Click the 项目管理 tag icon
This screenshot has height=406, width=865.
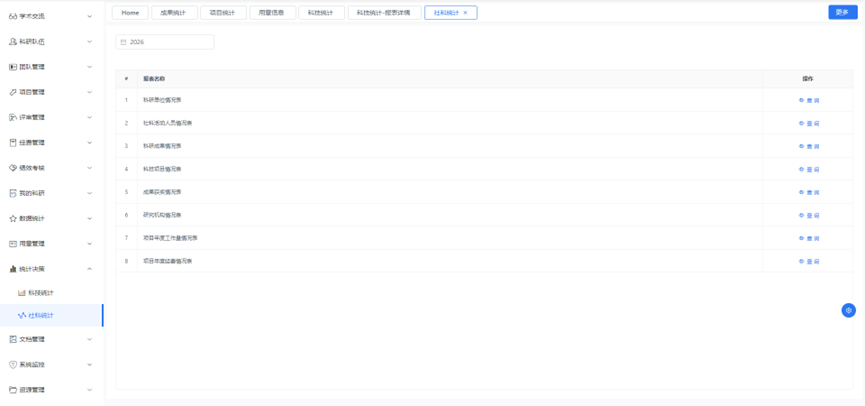(13, 92)
